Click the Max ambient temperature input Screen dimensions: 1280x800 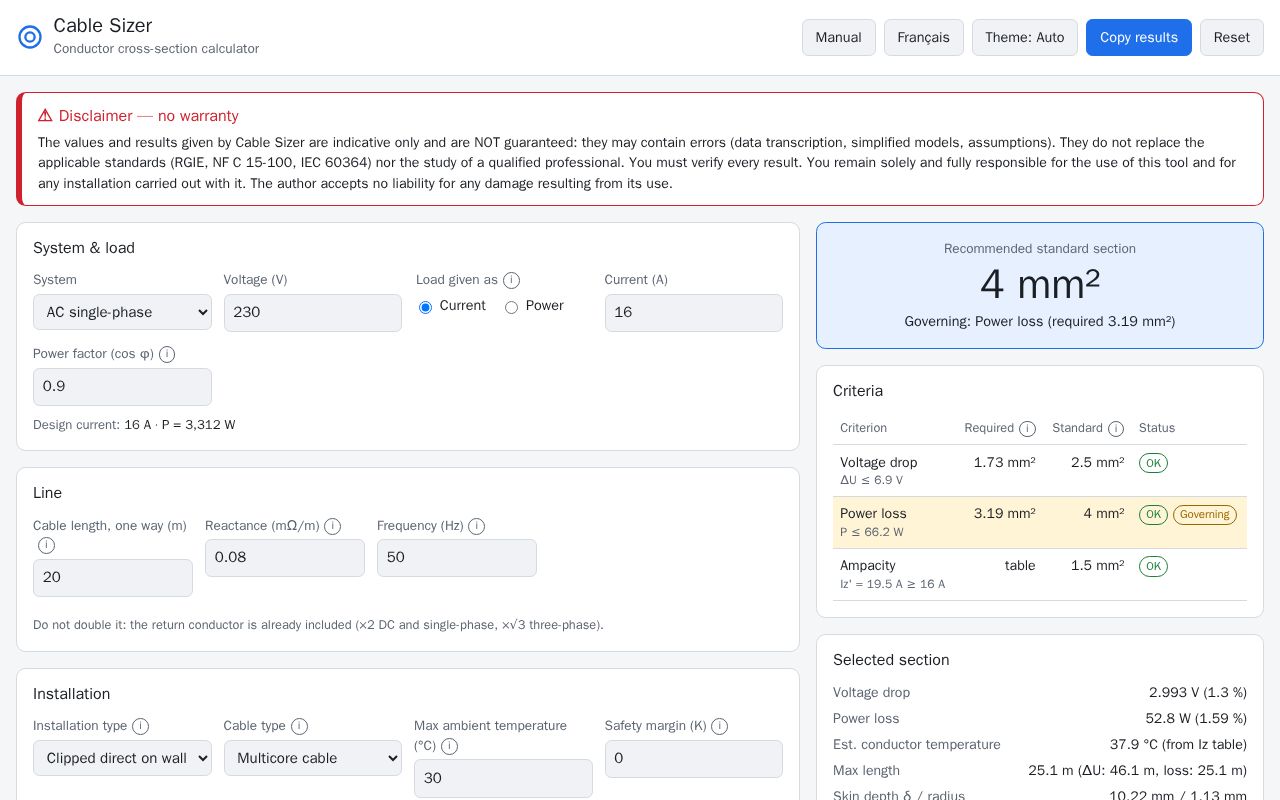click(x=503, y=778)
